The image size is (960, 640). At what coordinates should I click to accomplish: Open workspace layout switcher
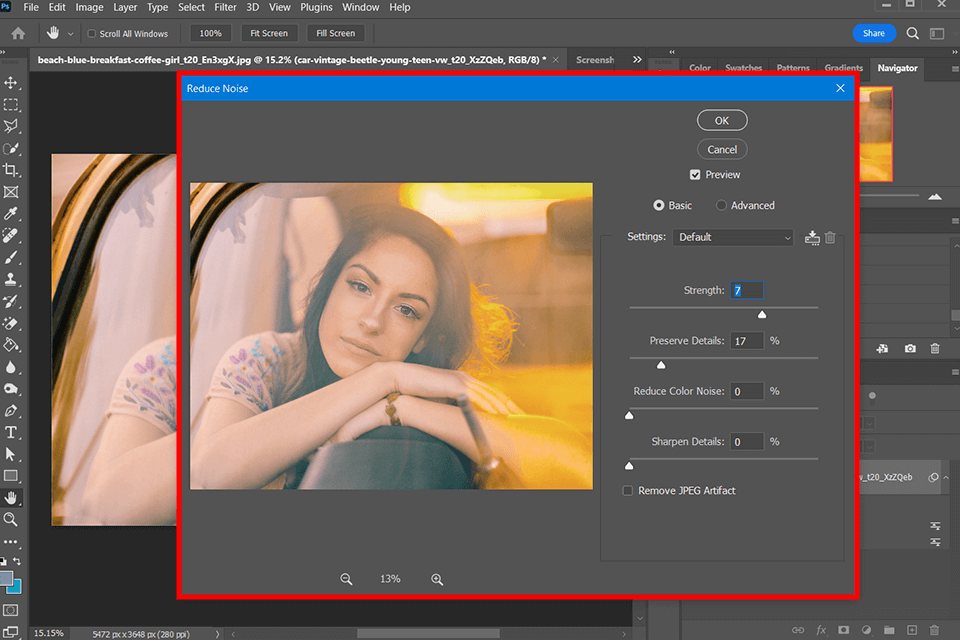pos(937,33)
